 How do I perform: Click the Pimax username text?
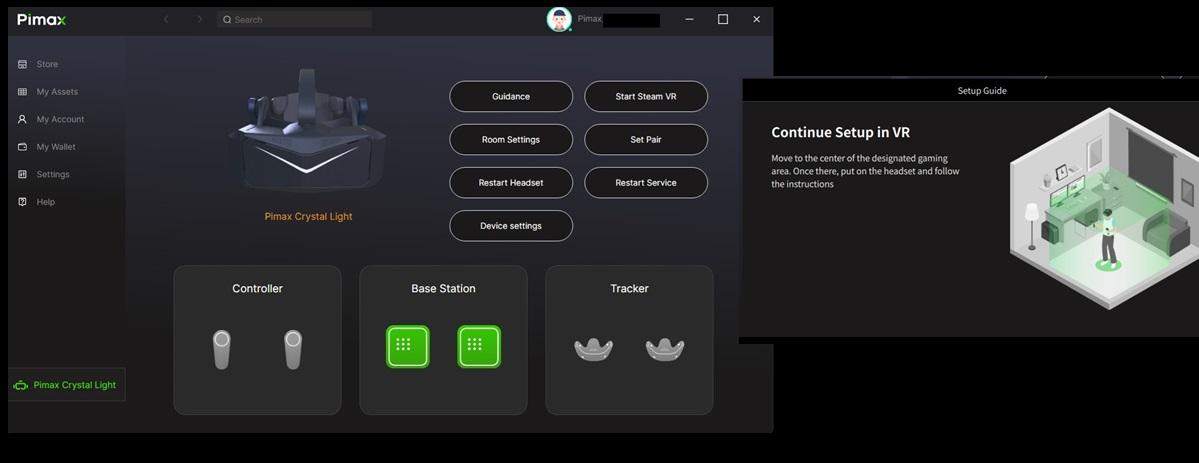coord(590,19)
